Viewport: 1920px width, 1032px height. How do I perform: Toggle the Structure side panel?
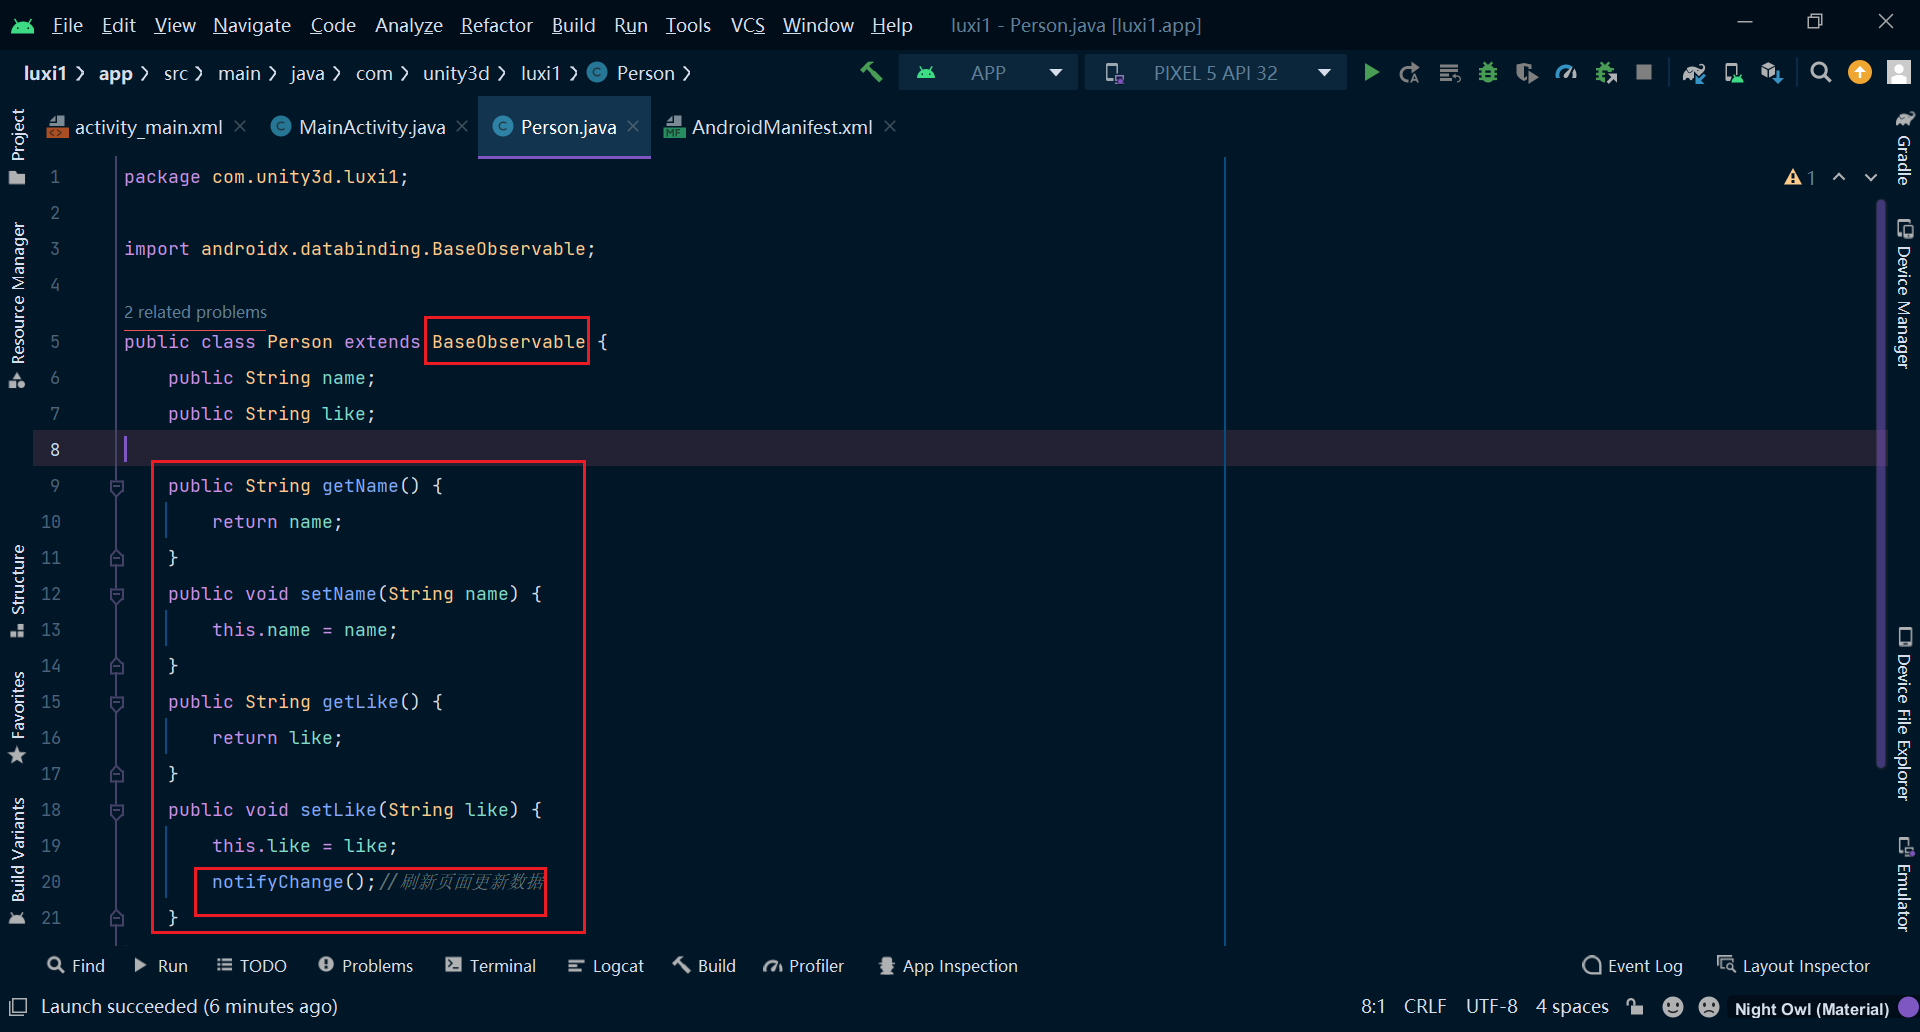click(x=17, y=590)
